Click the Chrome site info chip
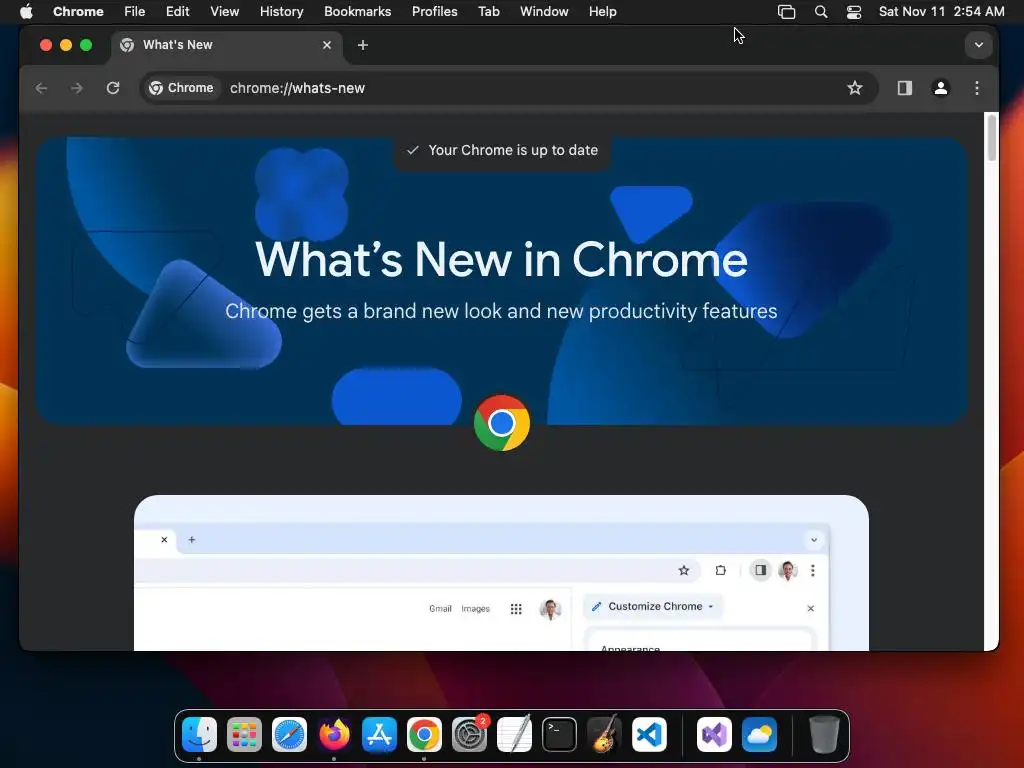The width and height of the screenshot is (1024, 768). click(x=182, y=88)
